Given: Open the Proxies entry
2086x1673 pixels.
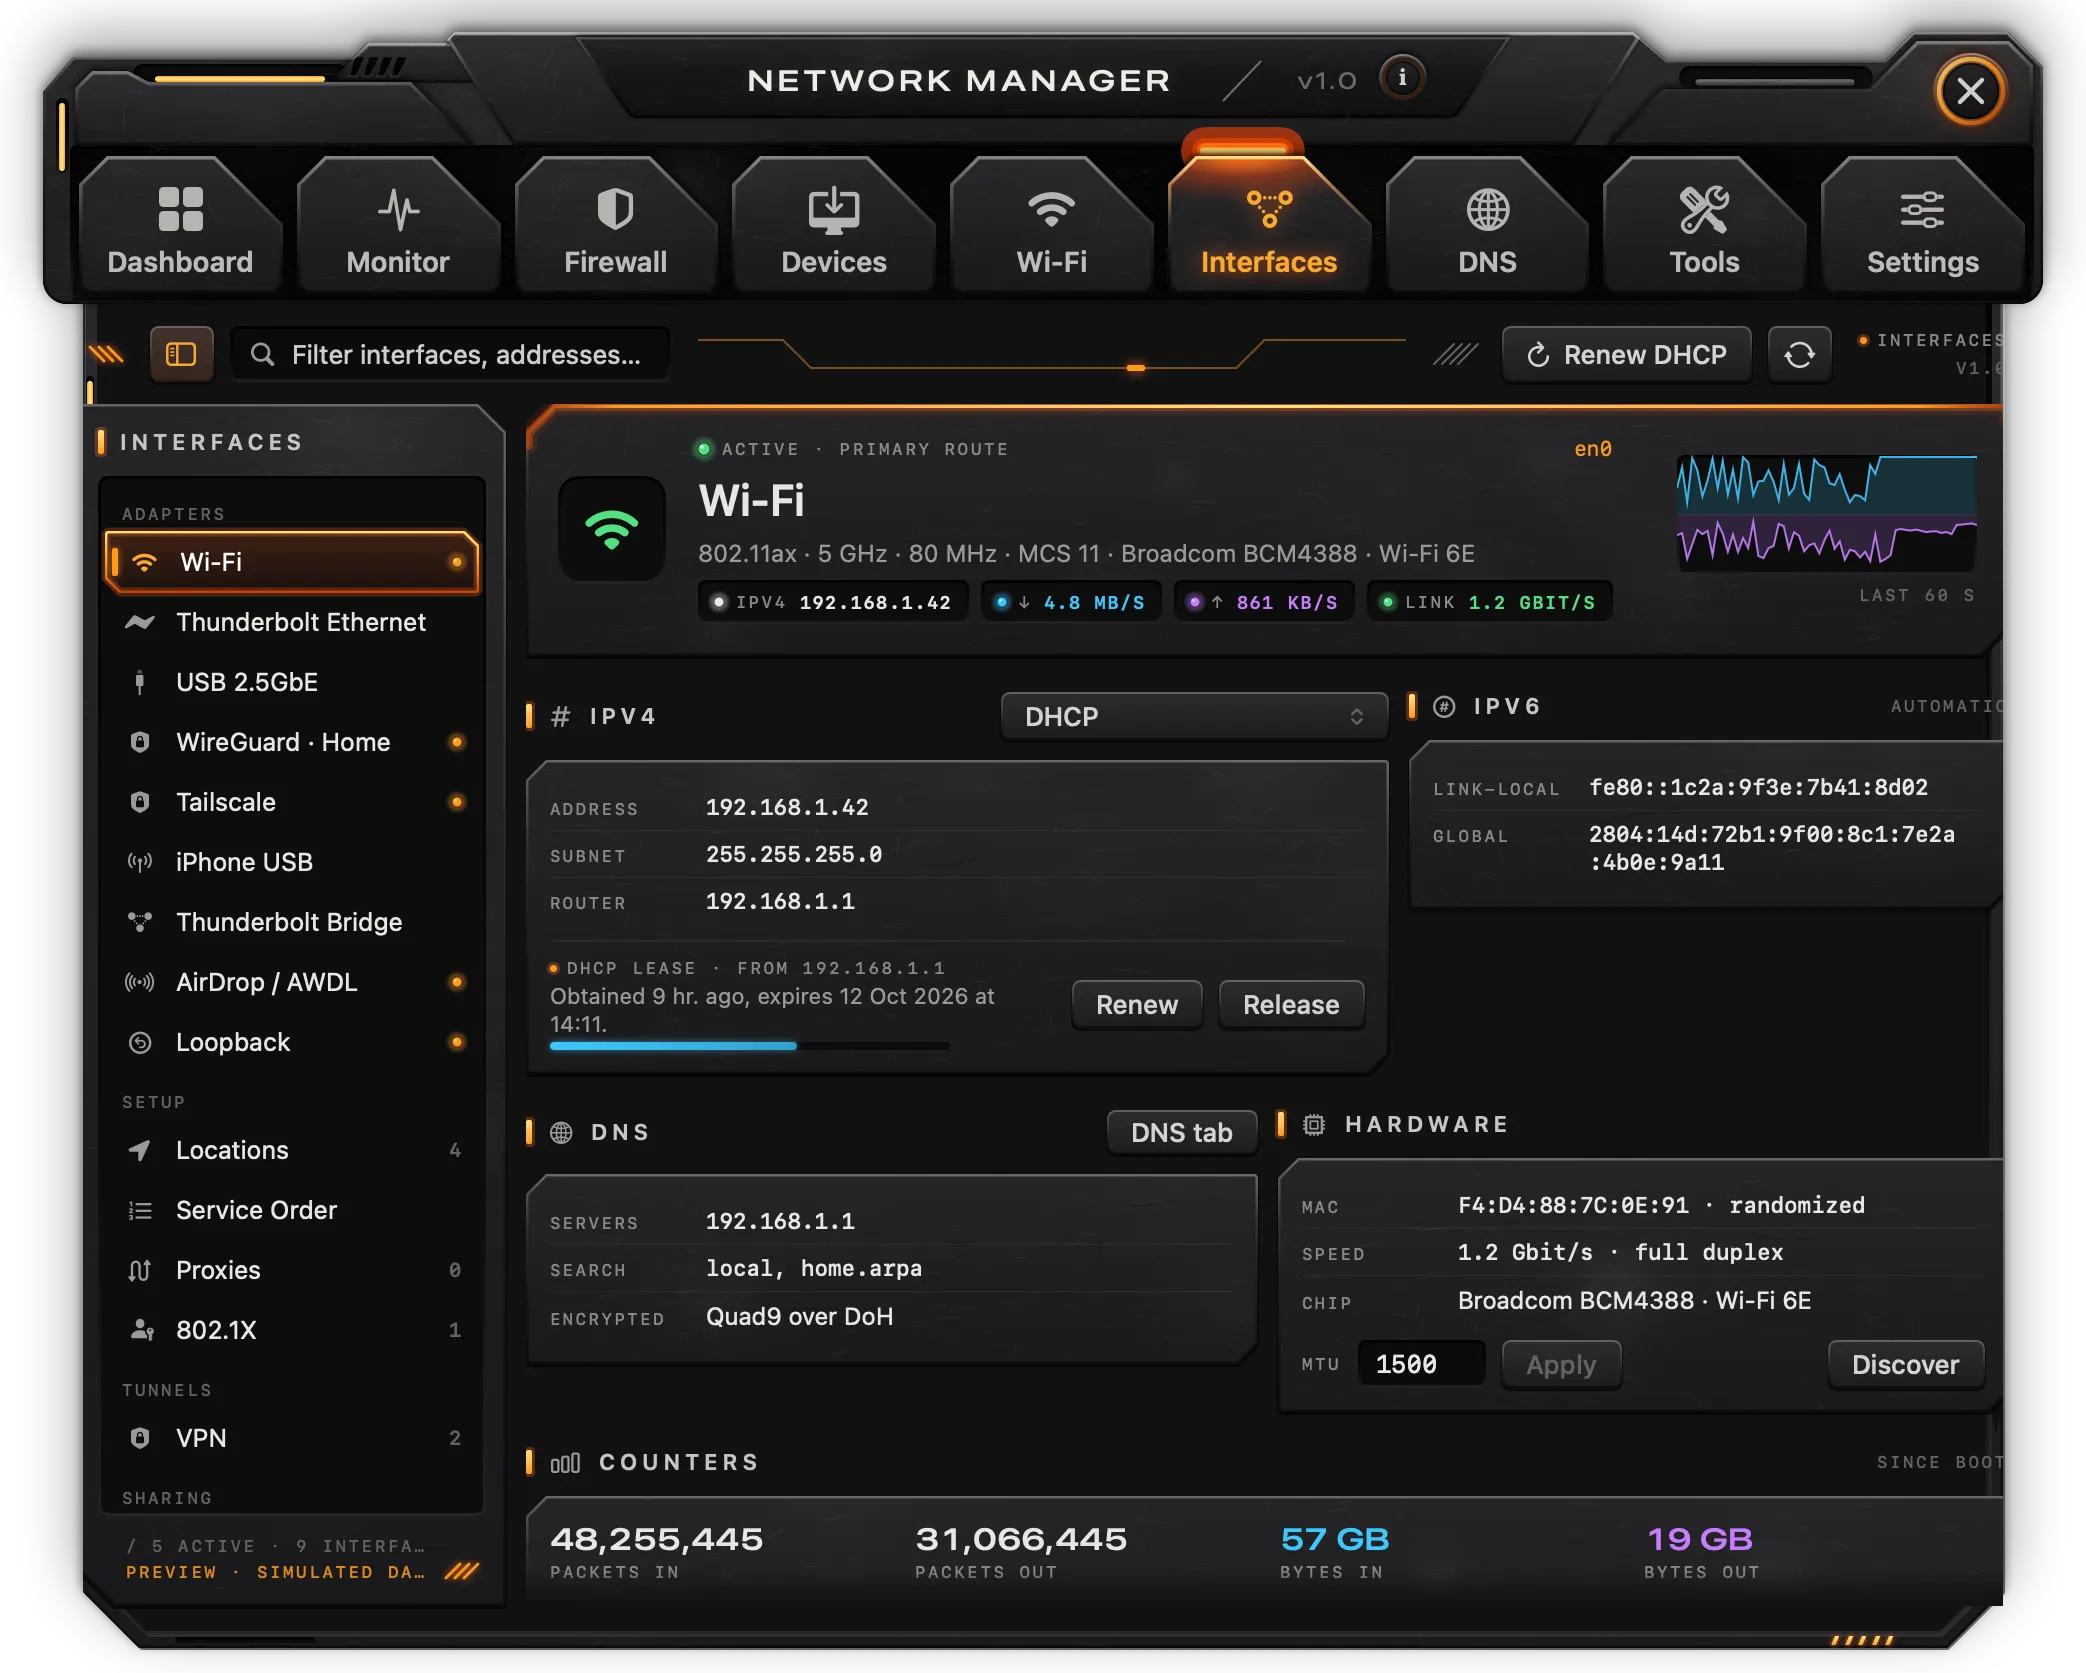Looking at the screenshot, I should click(x=292, y=1270).
